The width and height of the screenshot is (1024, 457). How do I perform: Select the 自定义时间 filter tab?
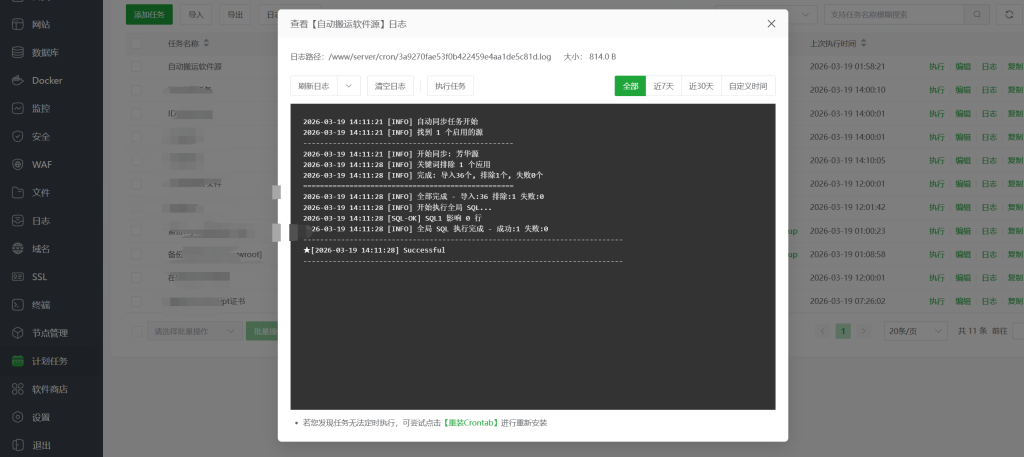748,86
